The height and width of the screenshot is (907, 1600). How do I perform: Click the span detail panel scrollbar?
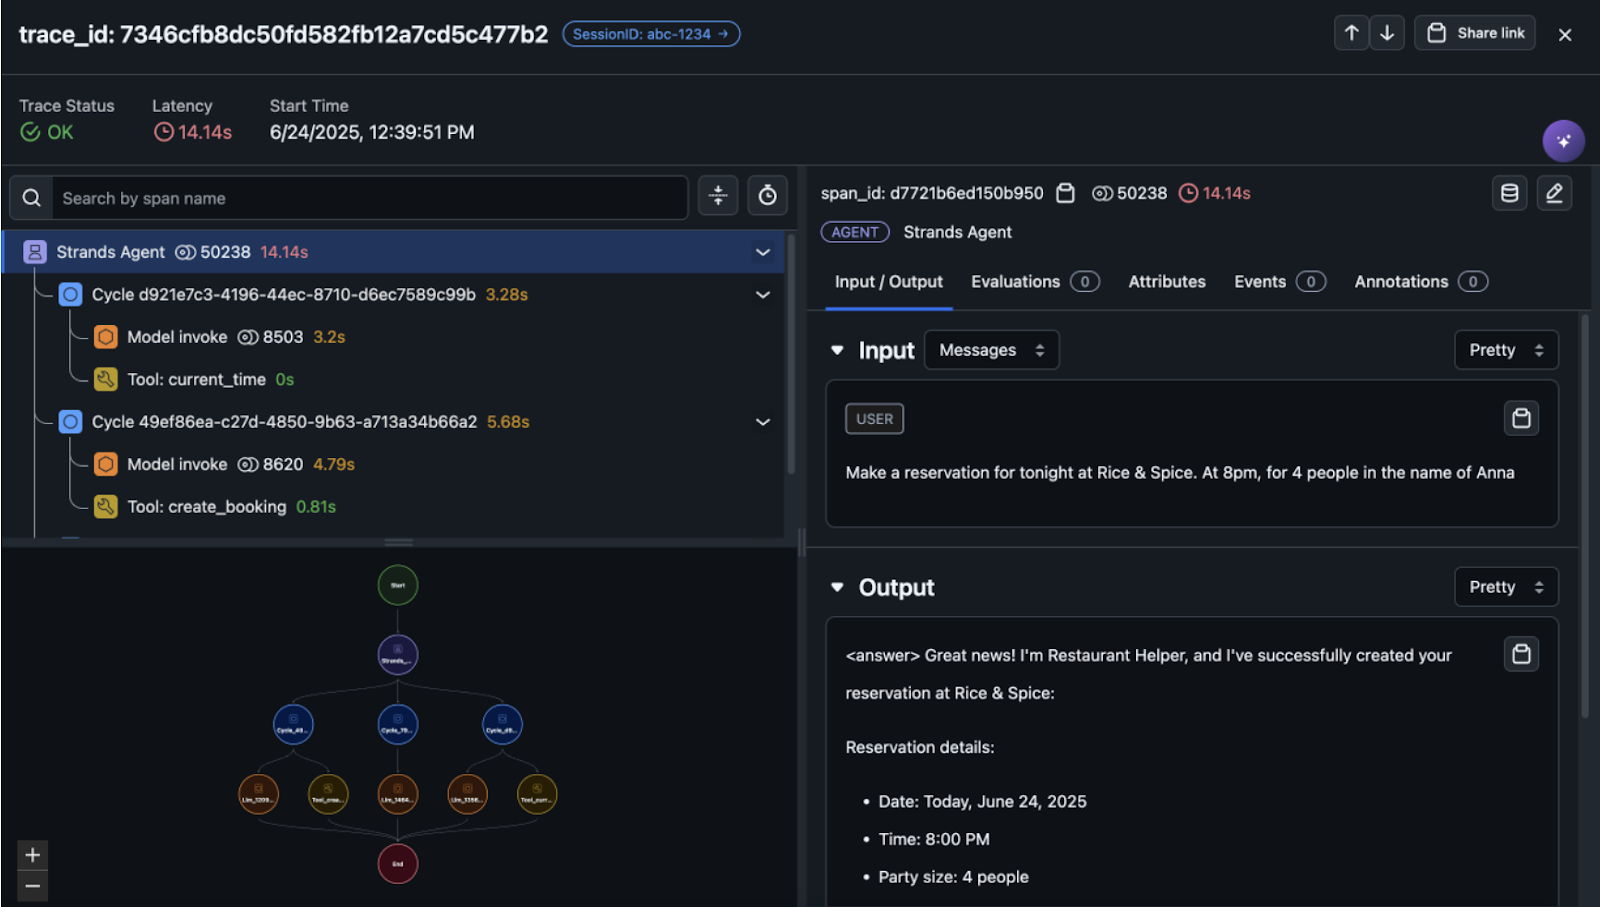click(1585, 516)
